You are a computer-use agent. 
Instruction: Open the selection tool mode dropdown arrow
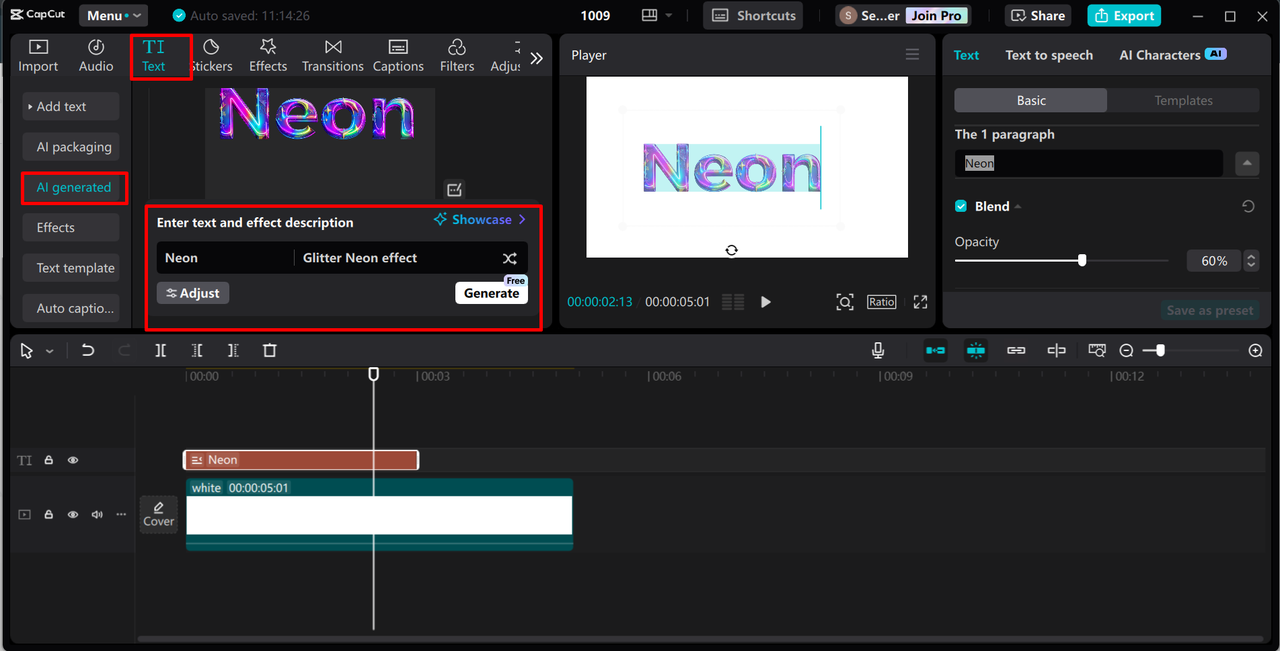click(49, 352)
